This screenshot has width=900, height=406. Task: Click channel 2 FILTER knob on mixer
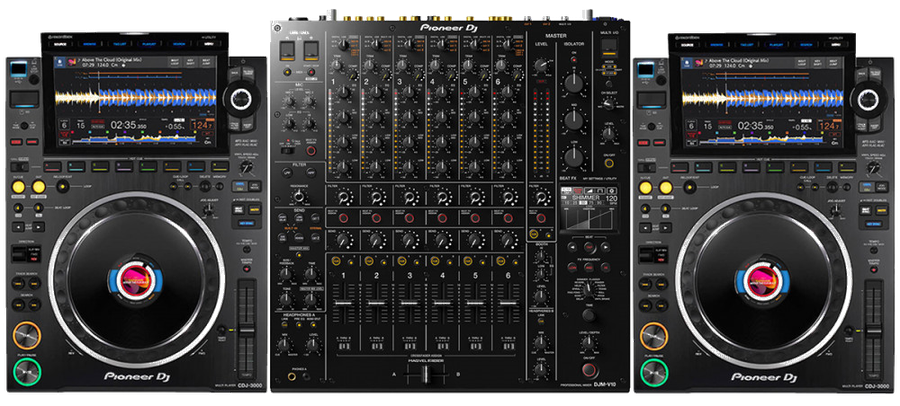coord(376,198)
